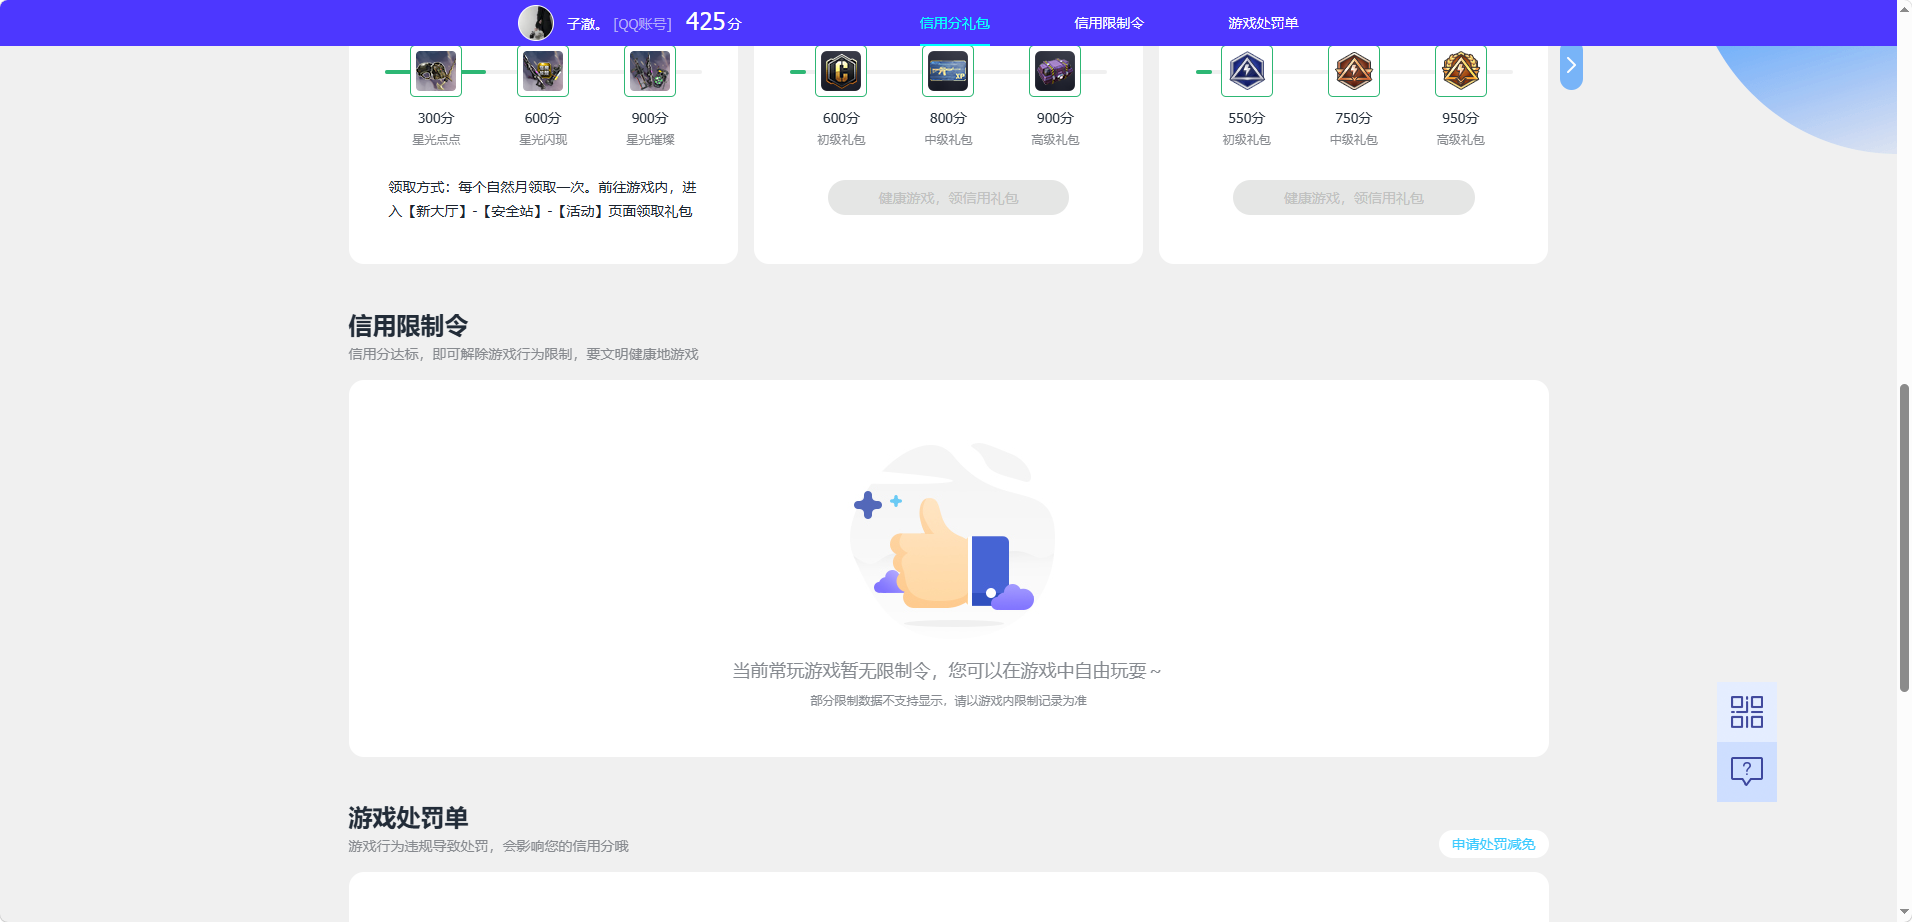1912x922 pixels.
Task: Click the 425分 credit score
Action: pyautogui.click(x=713, y=22)
